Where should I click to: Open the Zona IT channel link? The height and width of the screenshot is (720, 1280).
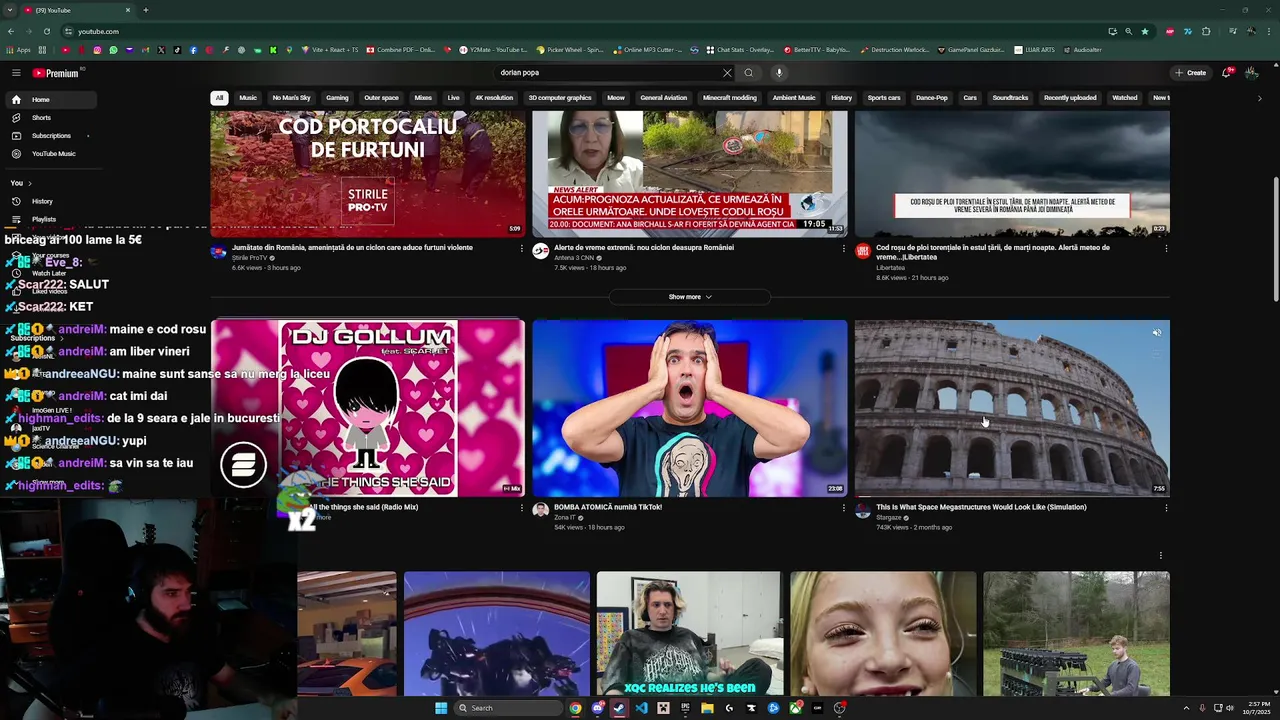point(565,517)
